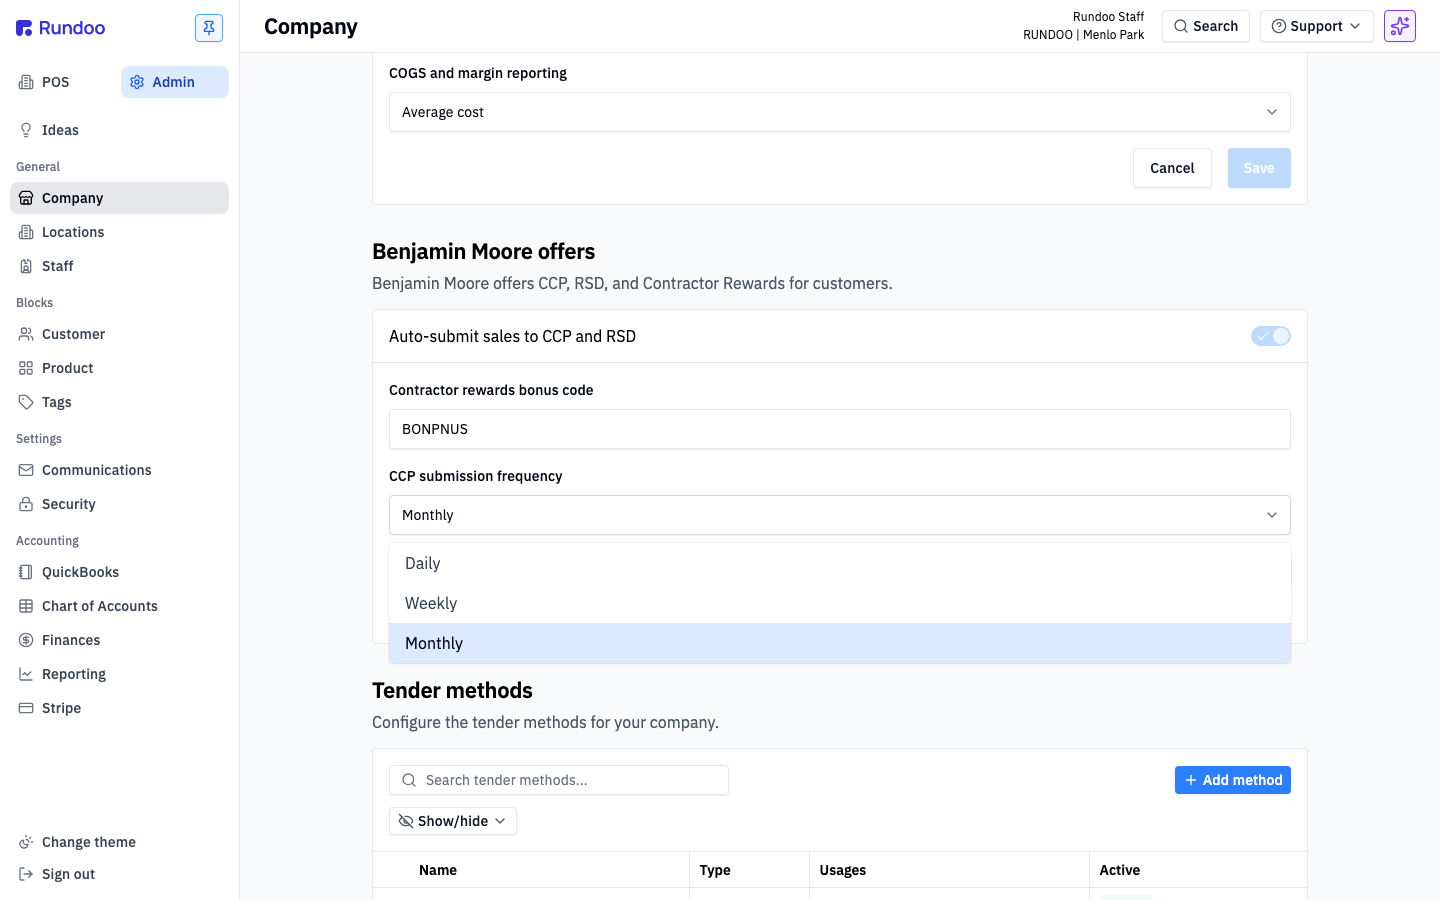Viewport: 1440px width, 900px height.
Task: Open the Support menu
Action: 1316,26
